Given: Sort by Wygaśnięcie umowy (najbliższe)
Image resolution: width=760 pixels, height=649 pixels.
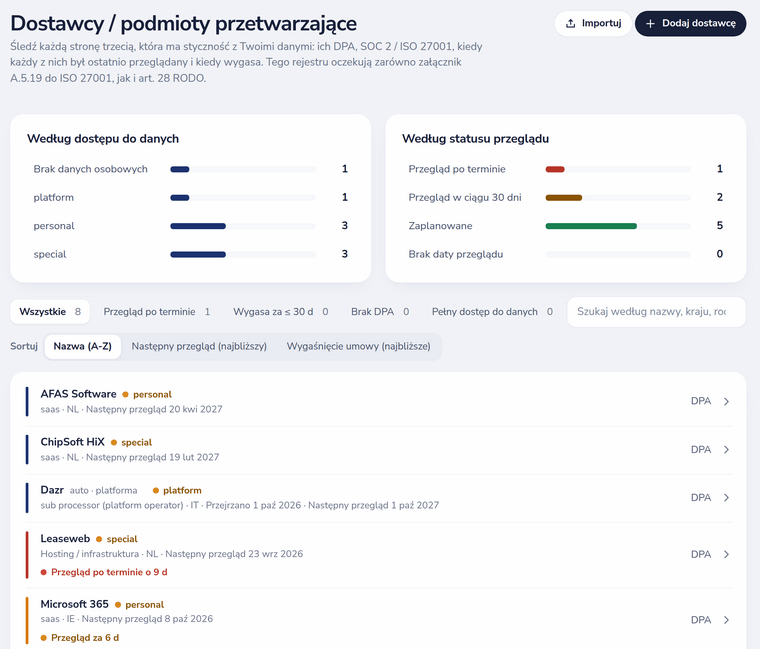Looking at the screenshot, I should pyautogui.click(x=358, y=347).
